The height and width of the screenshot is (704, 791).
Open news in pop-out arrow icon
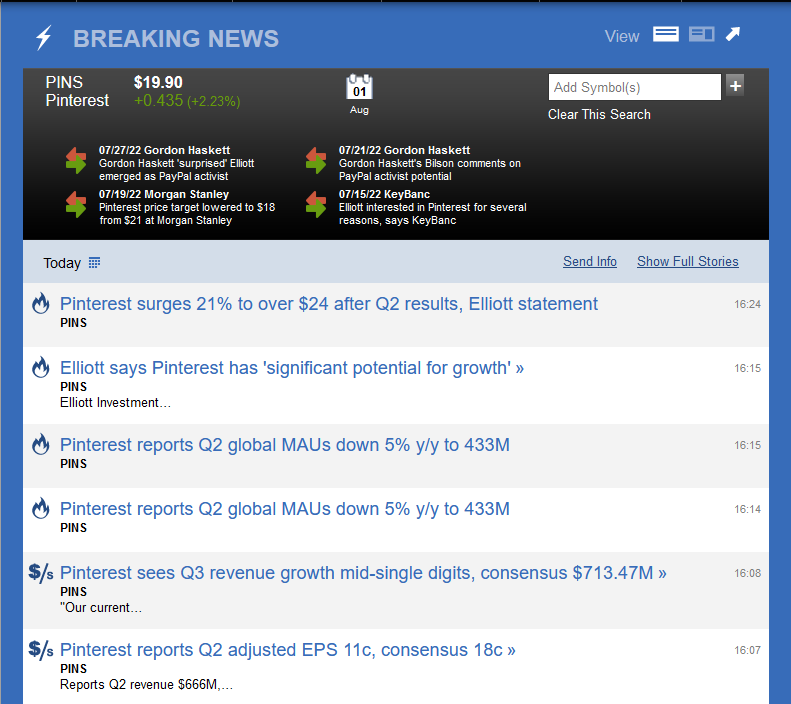732,34
